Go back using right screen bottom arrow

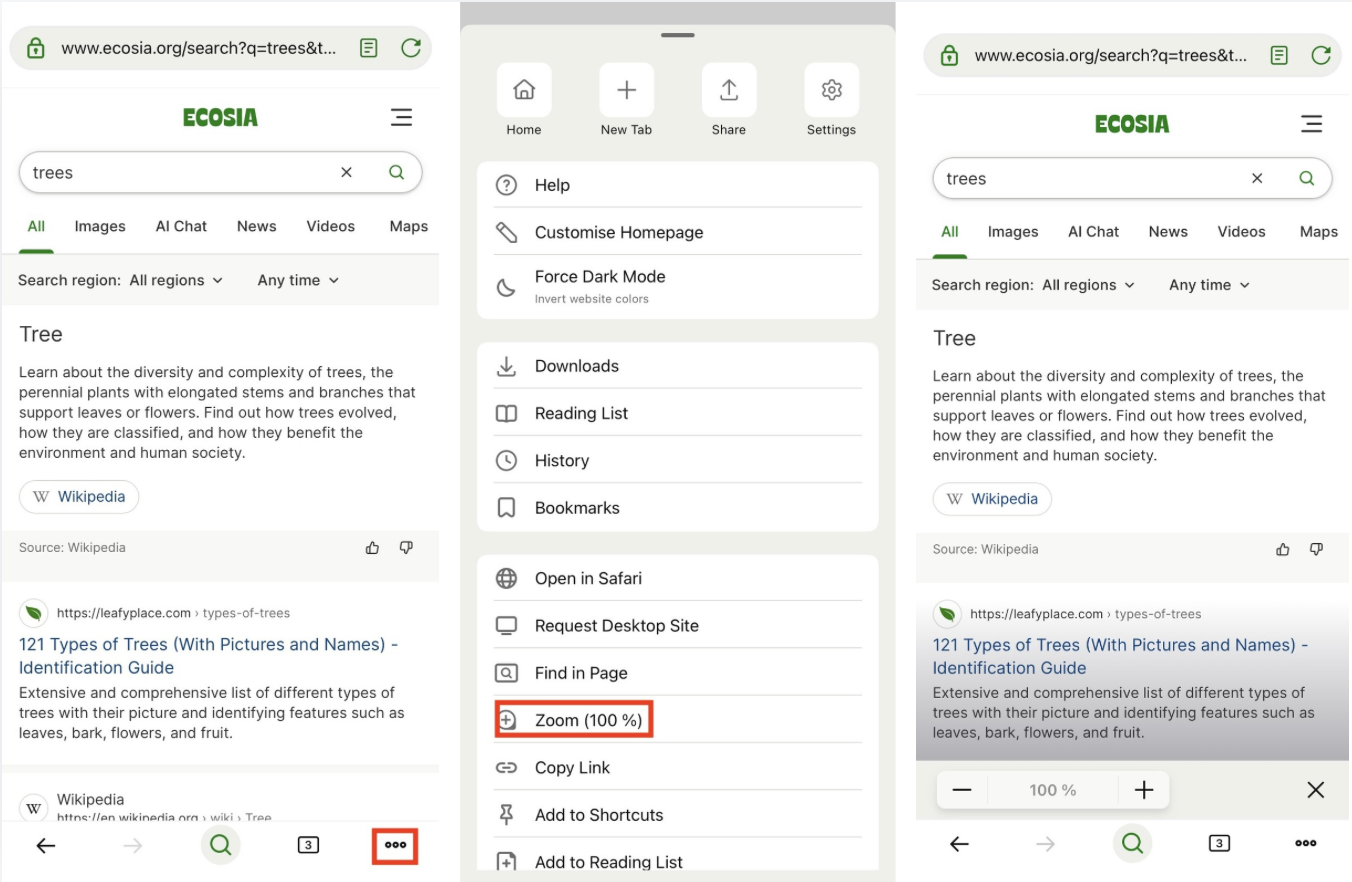959,844
